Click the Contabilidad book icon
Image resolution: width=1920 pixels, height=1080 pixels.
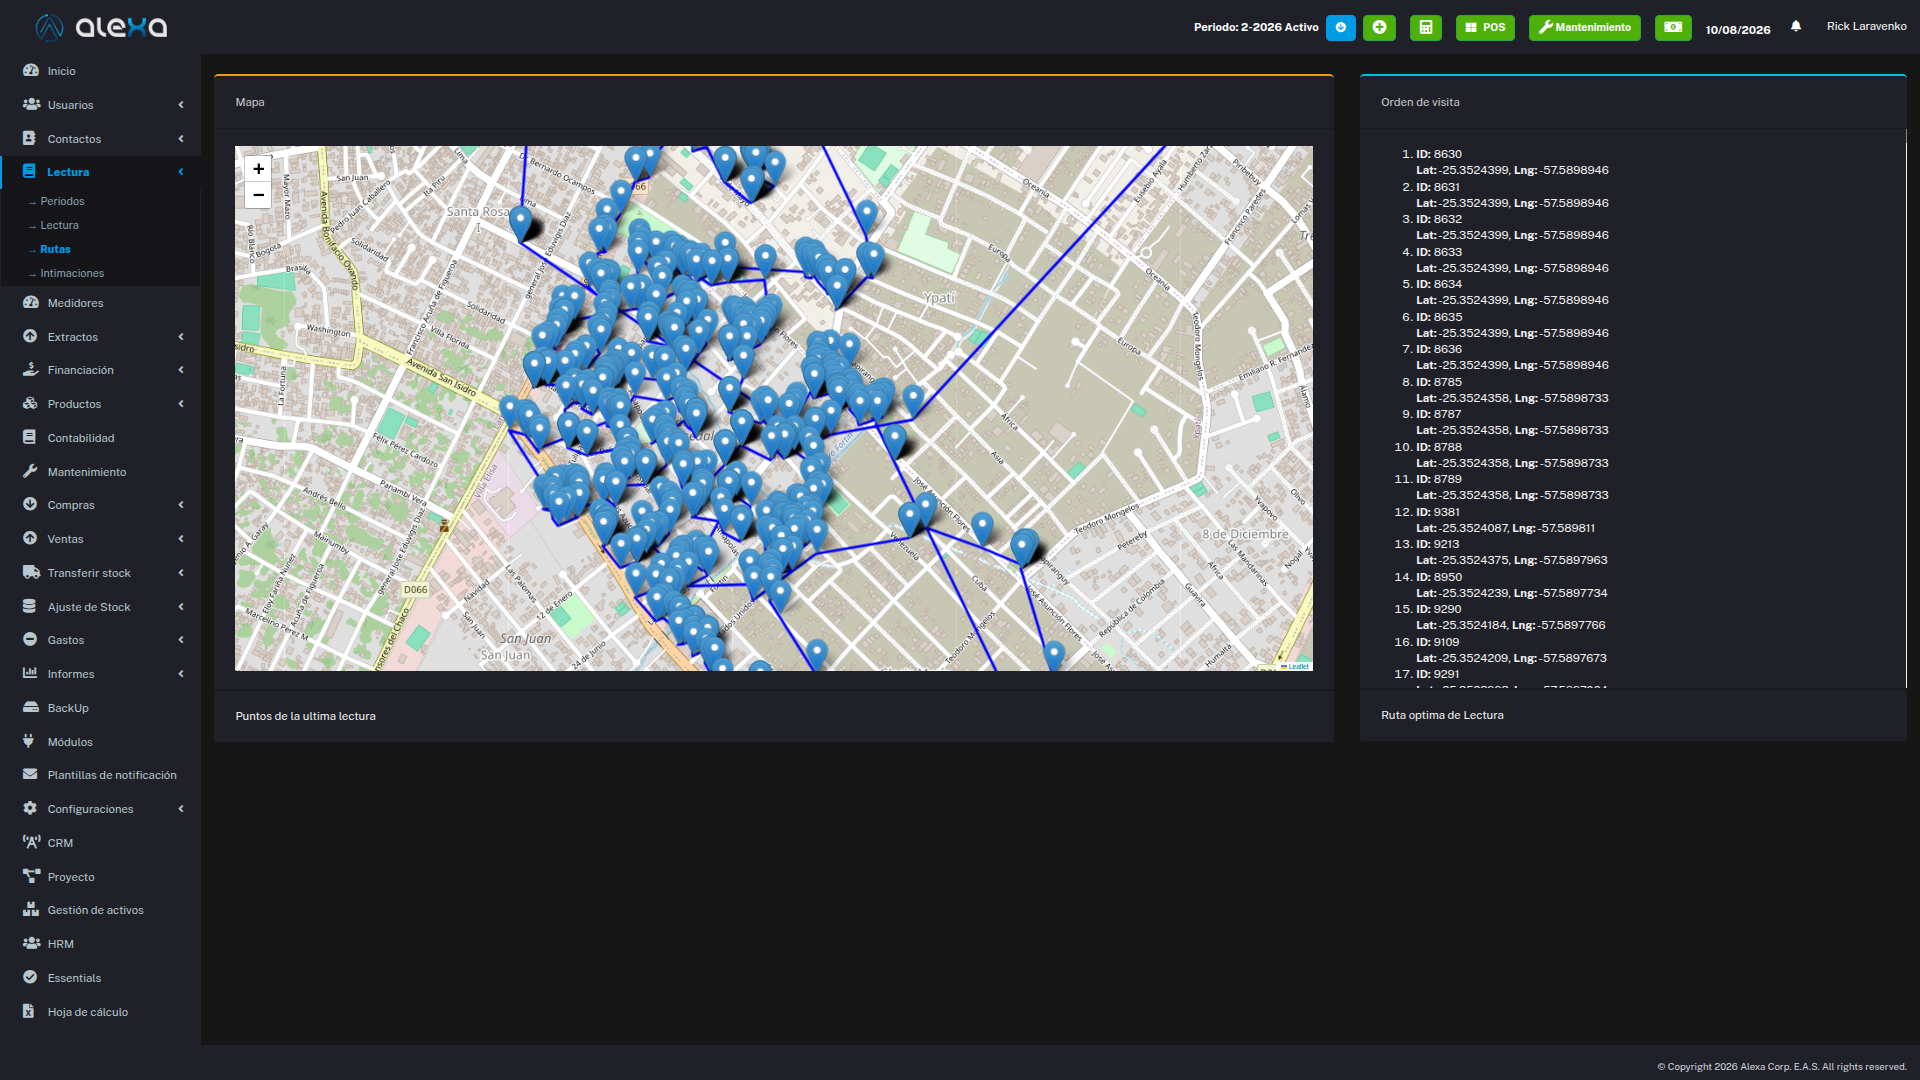[x=30, y=438]
